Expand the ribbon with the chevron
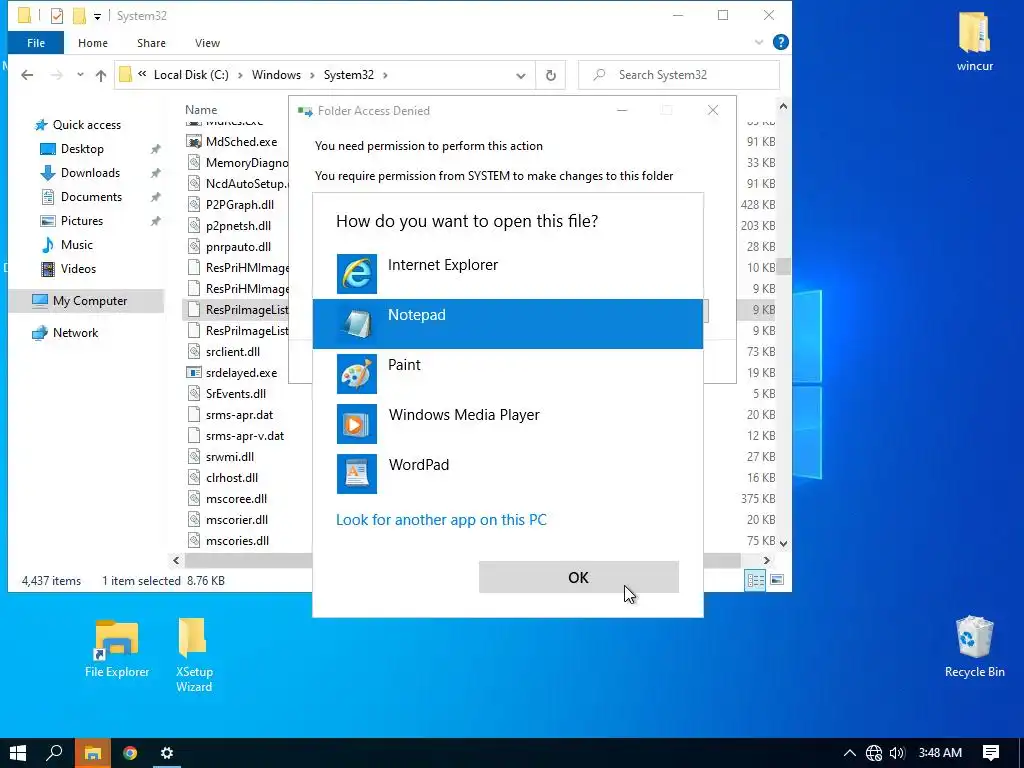 (759, 42)
